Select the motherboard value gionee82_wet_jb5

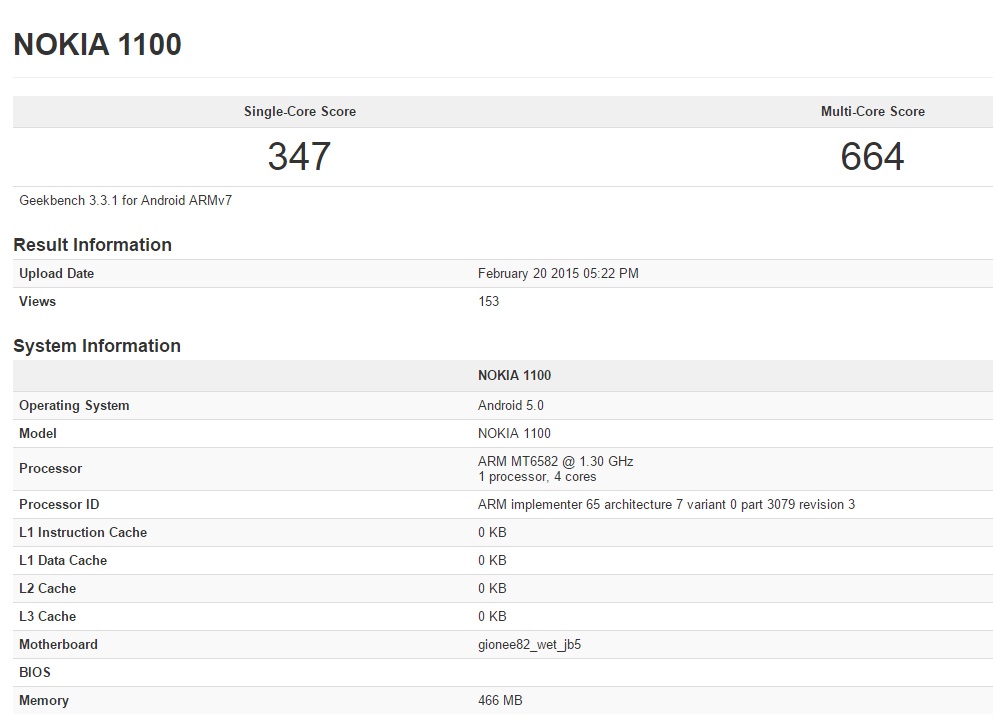pyautogui.click(x=529, y=644)
